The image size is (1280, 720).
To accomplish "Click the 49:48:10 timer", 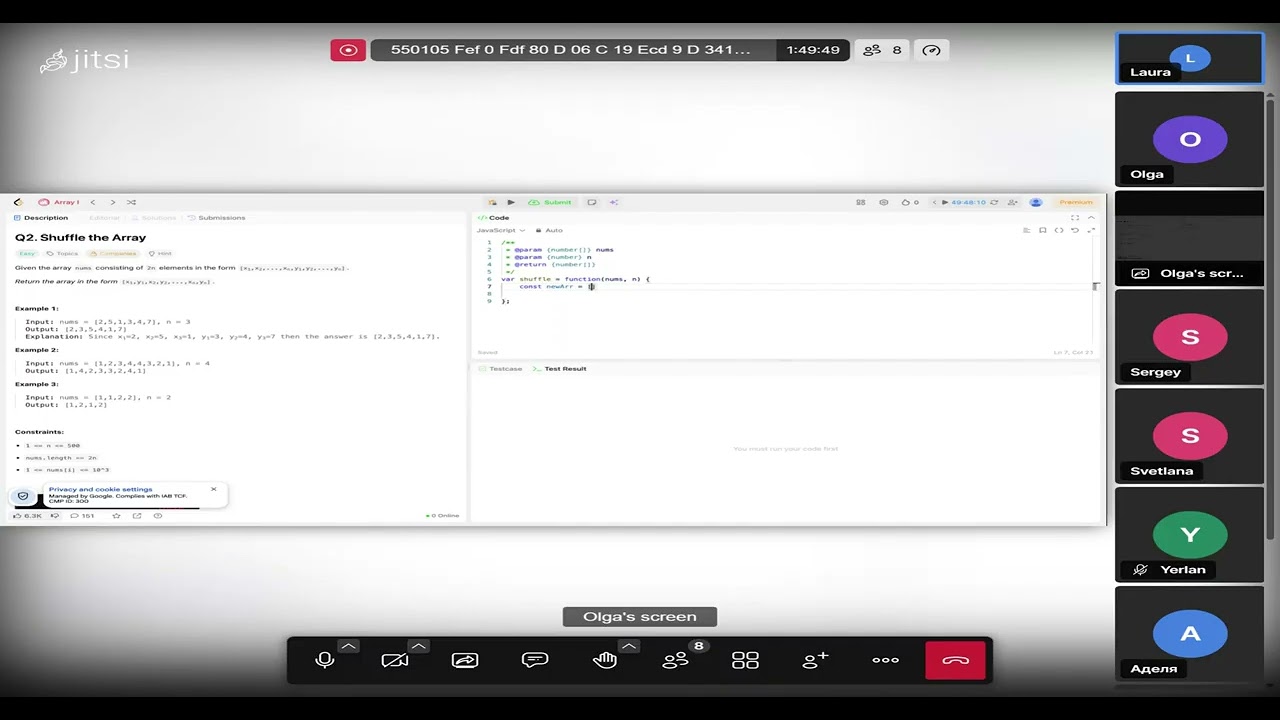I will tap(968, 202).
